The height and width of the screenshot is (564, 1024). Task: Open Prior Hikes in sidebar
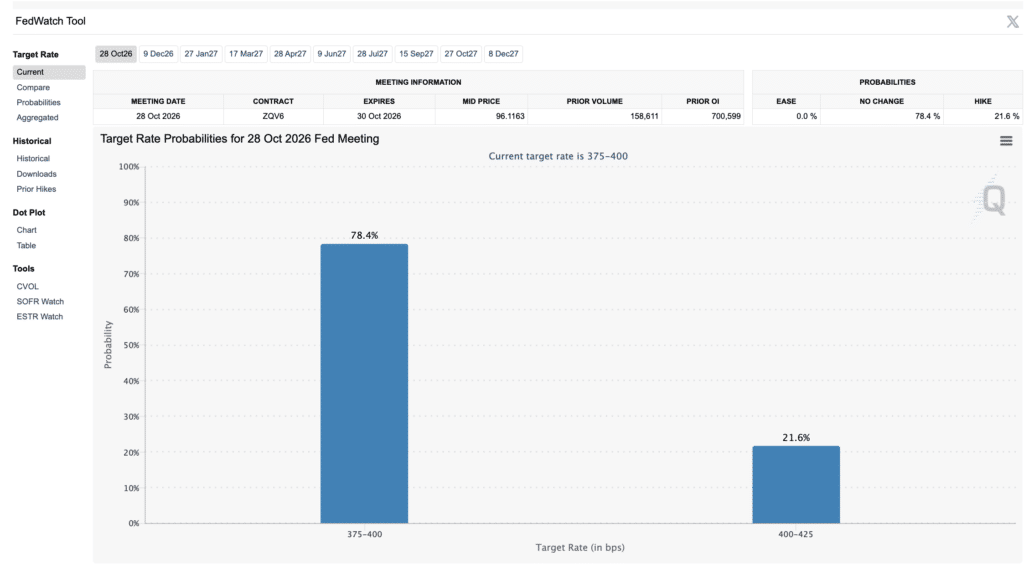pos(37,189)
